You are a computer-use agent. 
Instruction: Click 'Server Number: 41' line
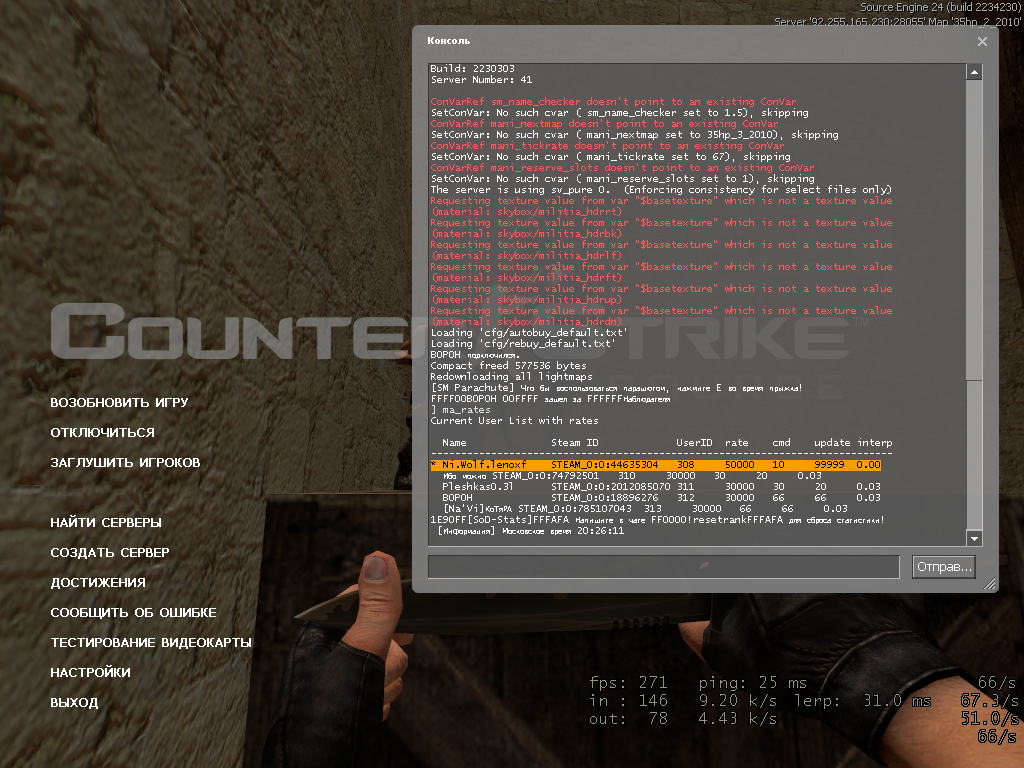[481, 80]
